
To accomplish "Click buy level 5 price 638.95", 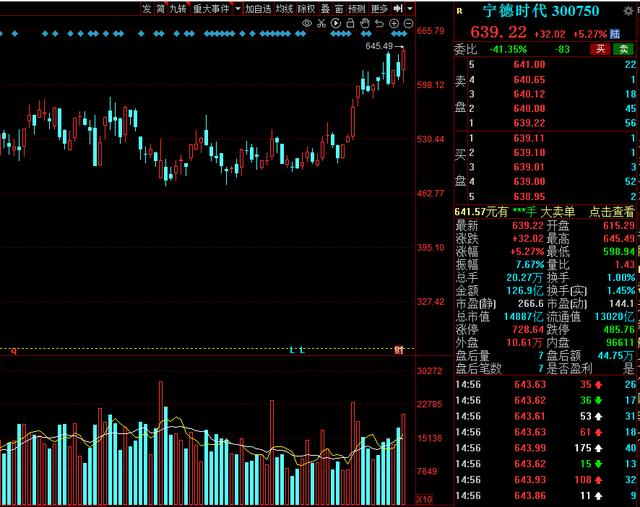I will point(529,196).
